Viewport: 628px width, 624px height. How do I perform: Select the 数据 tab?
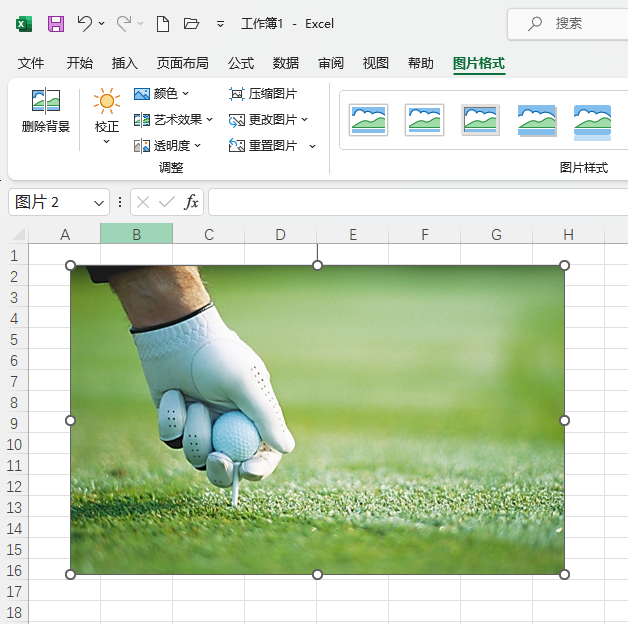tap(286, 63)
